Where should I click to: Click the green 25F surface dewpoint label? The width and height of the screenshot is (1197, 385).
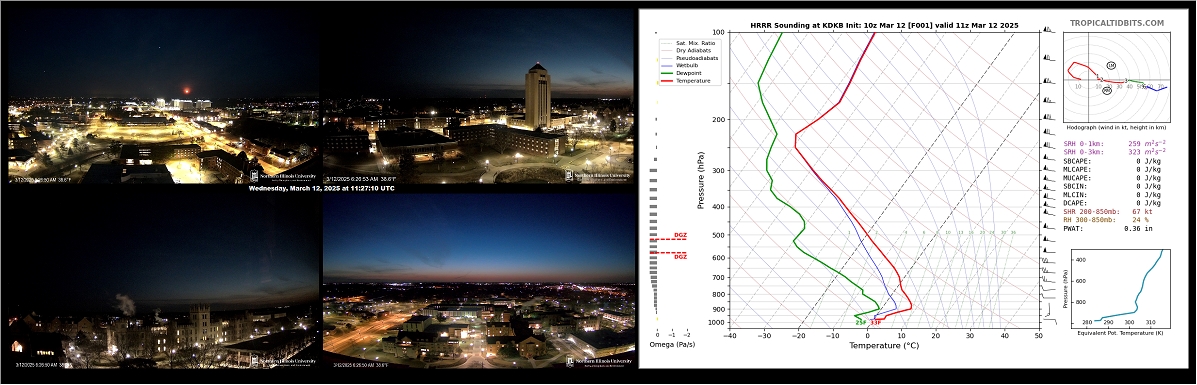[860, 322]
